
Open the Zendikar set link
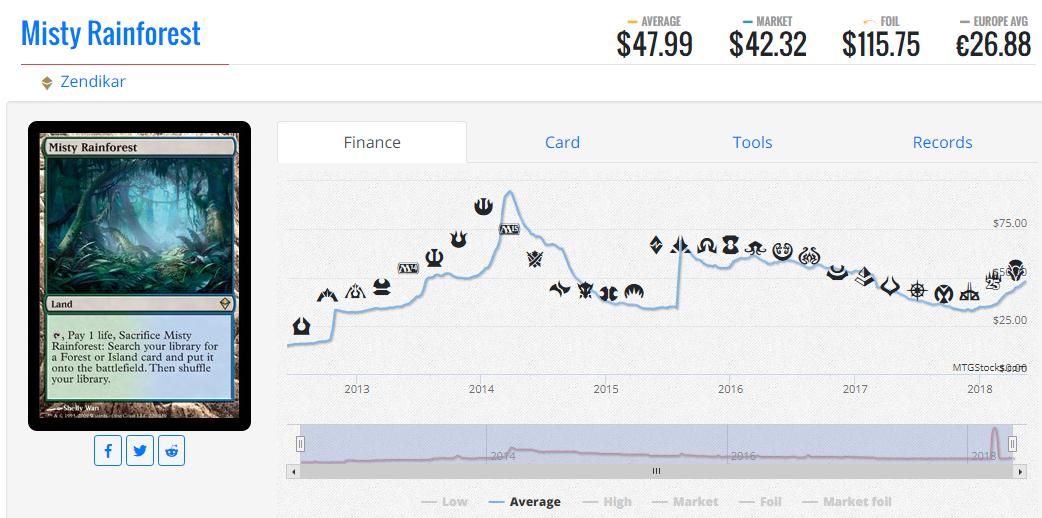point(93,82)
